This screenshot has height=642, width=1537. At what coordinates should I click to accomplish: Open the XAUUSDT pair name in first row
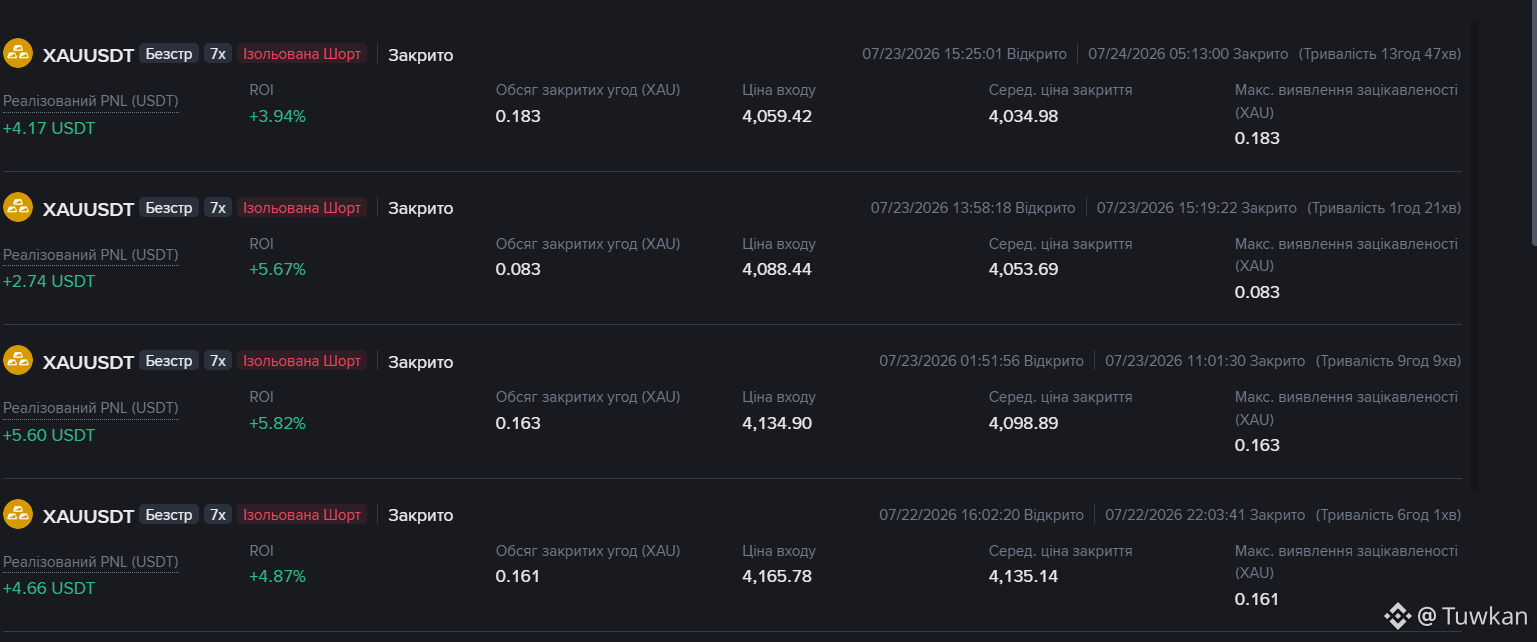click(x=88, y=55)
